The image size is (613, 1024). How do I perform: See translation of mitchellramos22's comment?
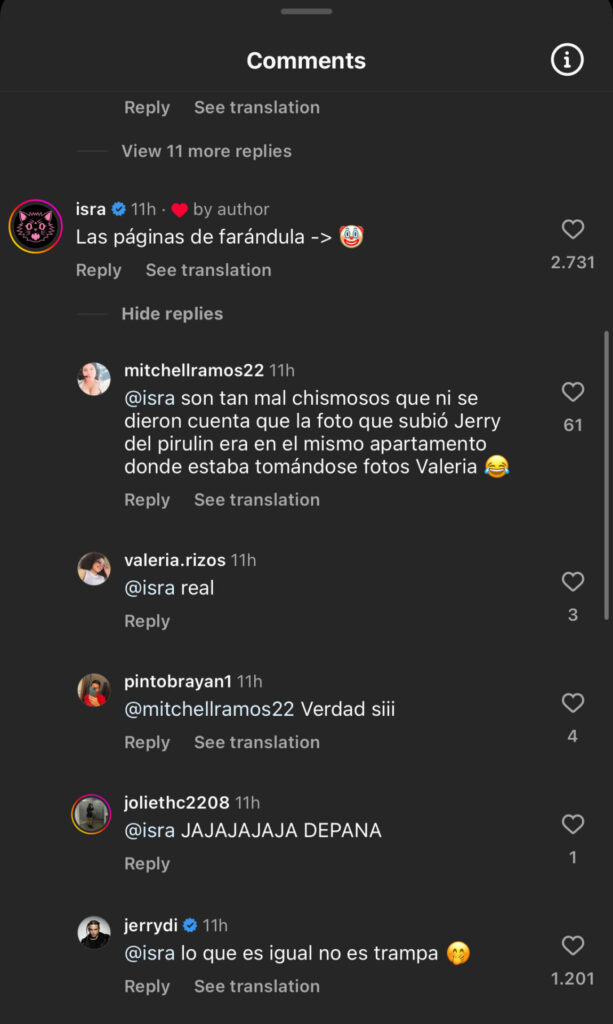point(257,500)
